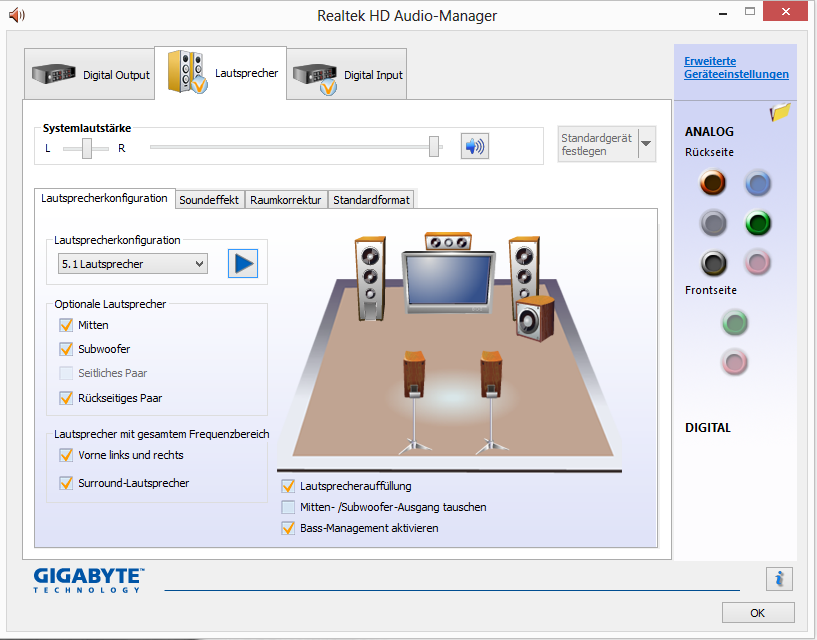Switch to the Digital Output tab
The height and width of the screenshot is (640, 817).
(90, 75)
